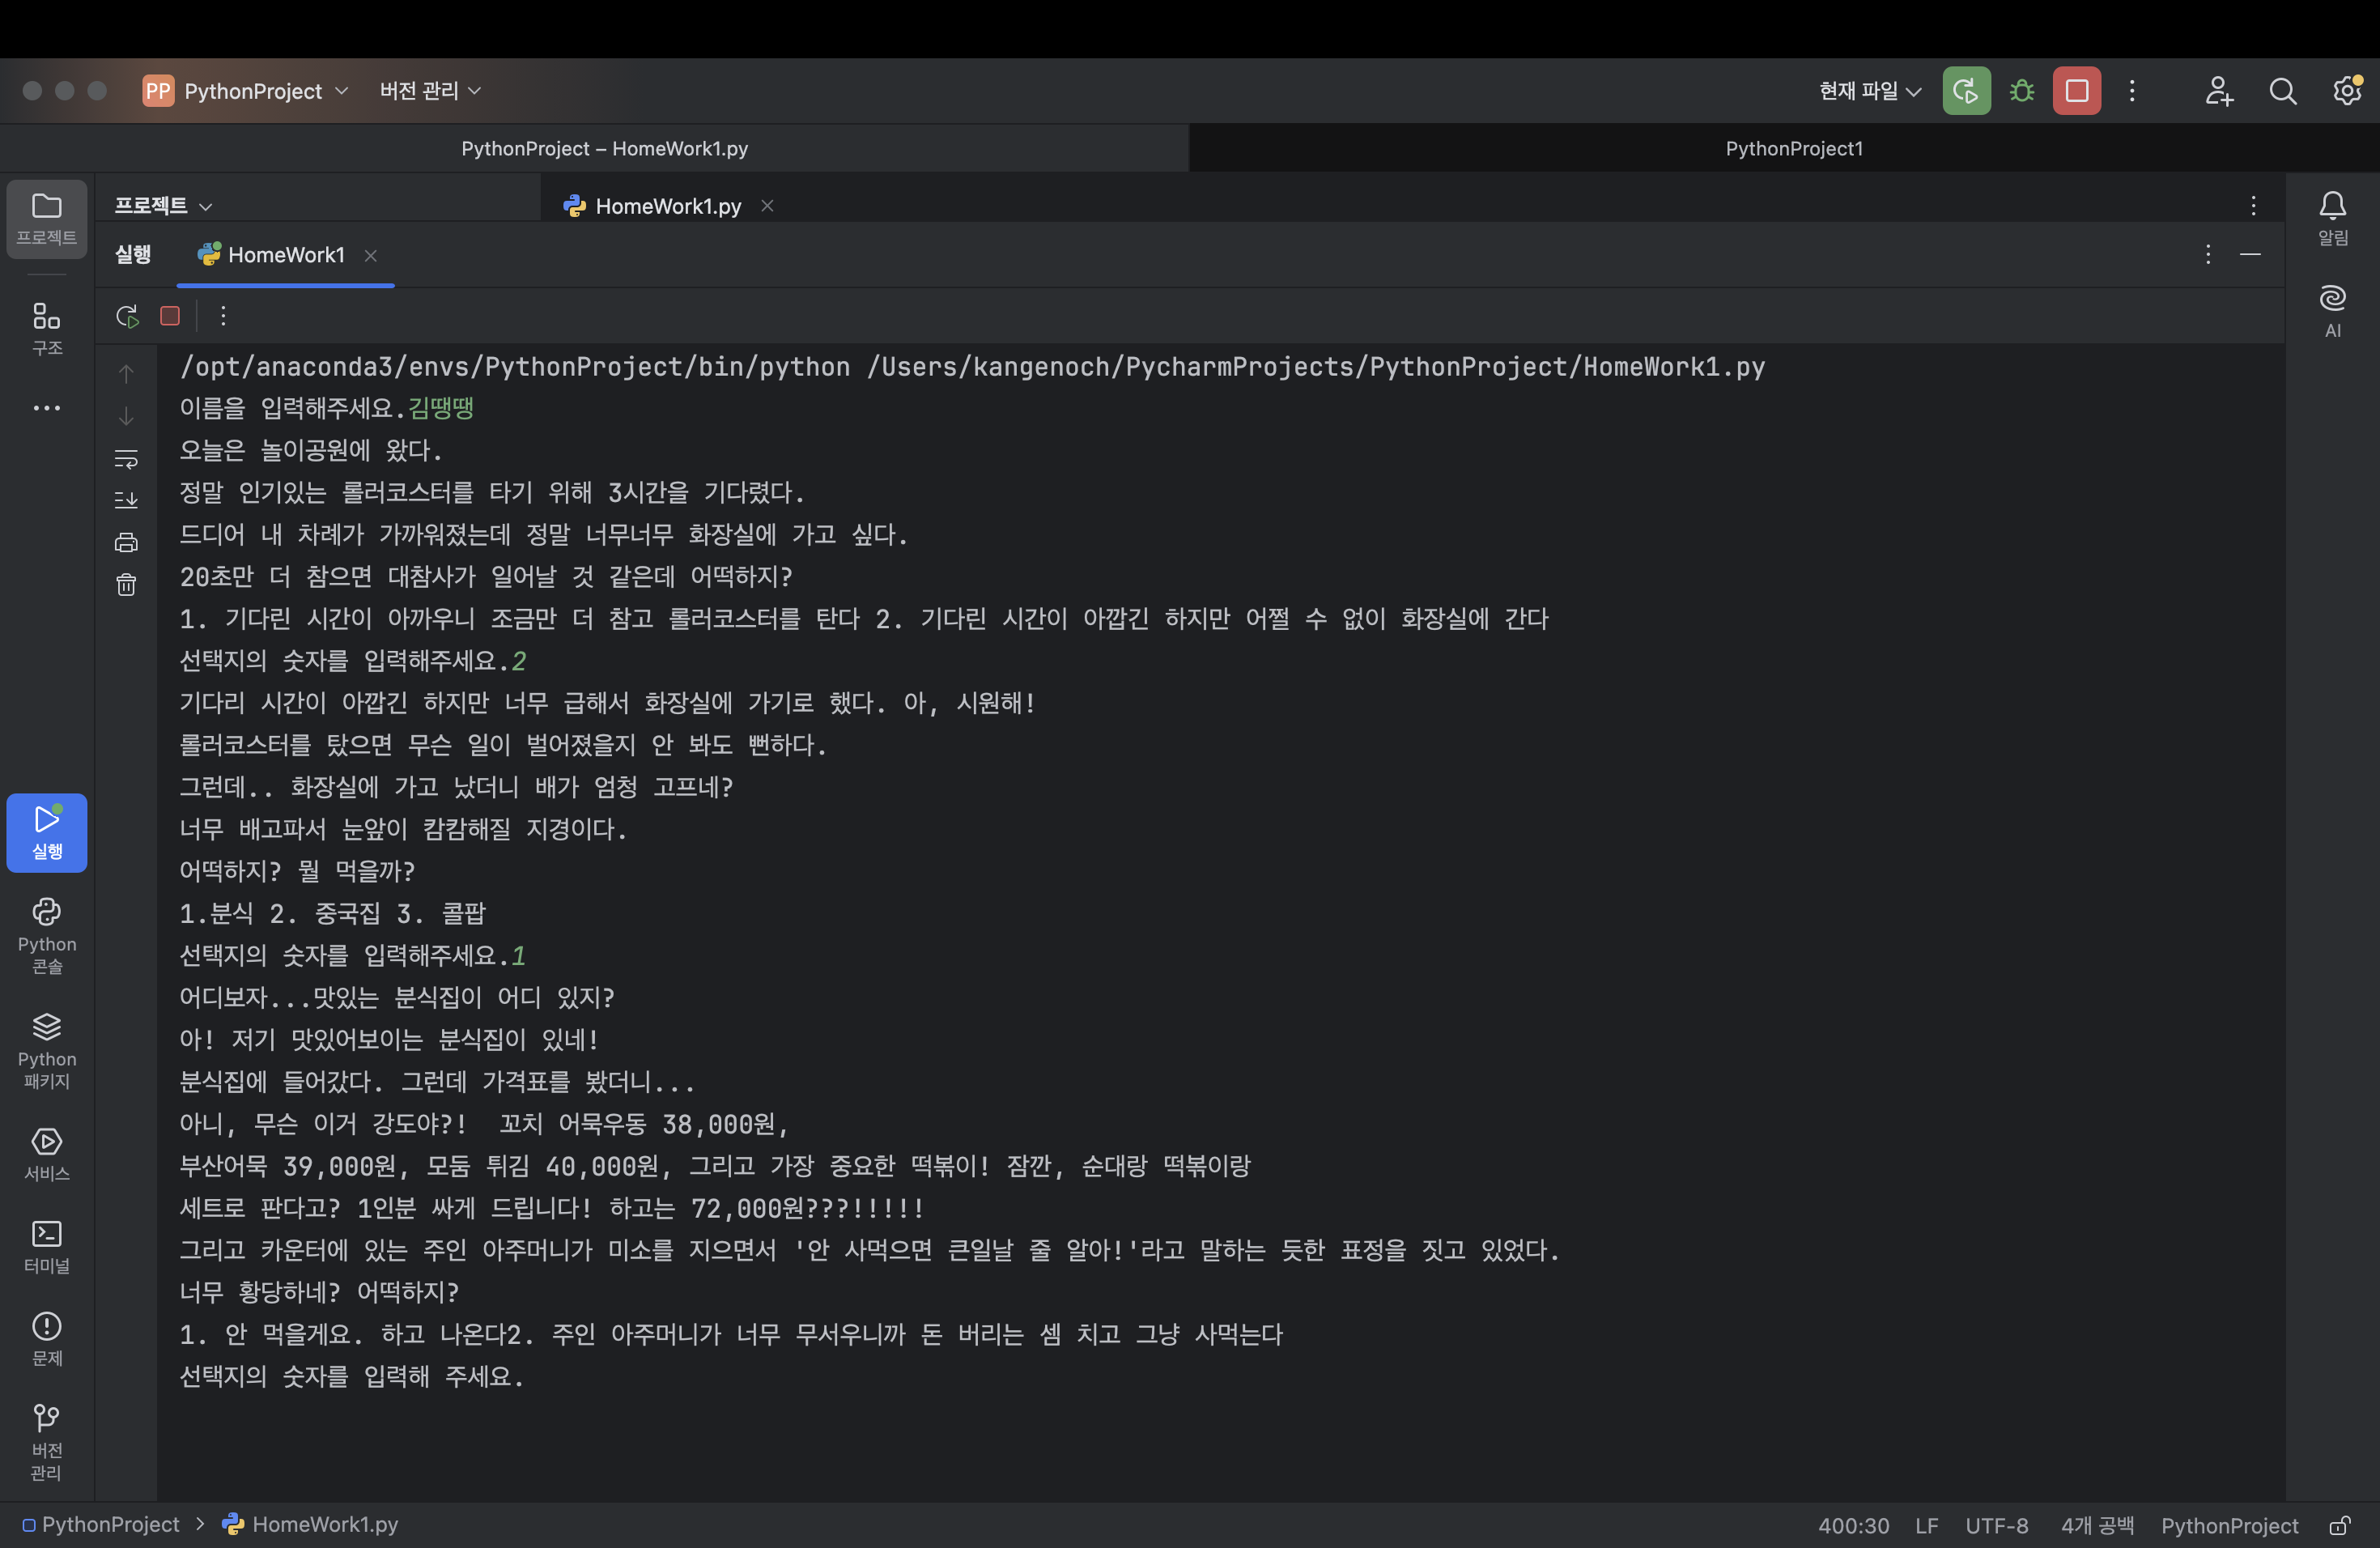Screen dimensions: 2380x1548
Task: Open the 버전 관리 dropdown menu
Action: click(x=430, y=91)
